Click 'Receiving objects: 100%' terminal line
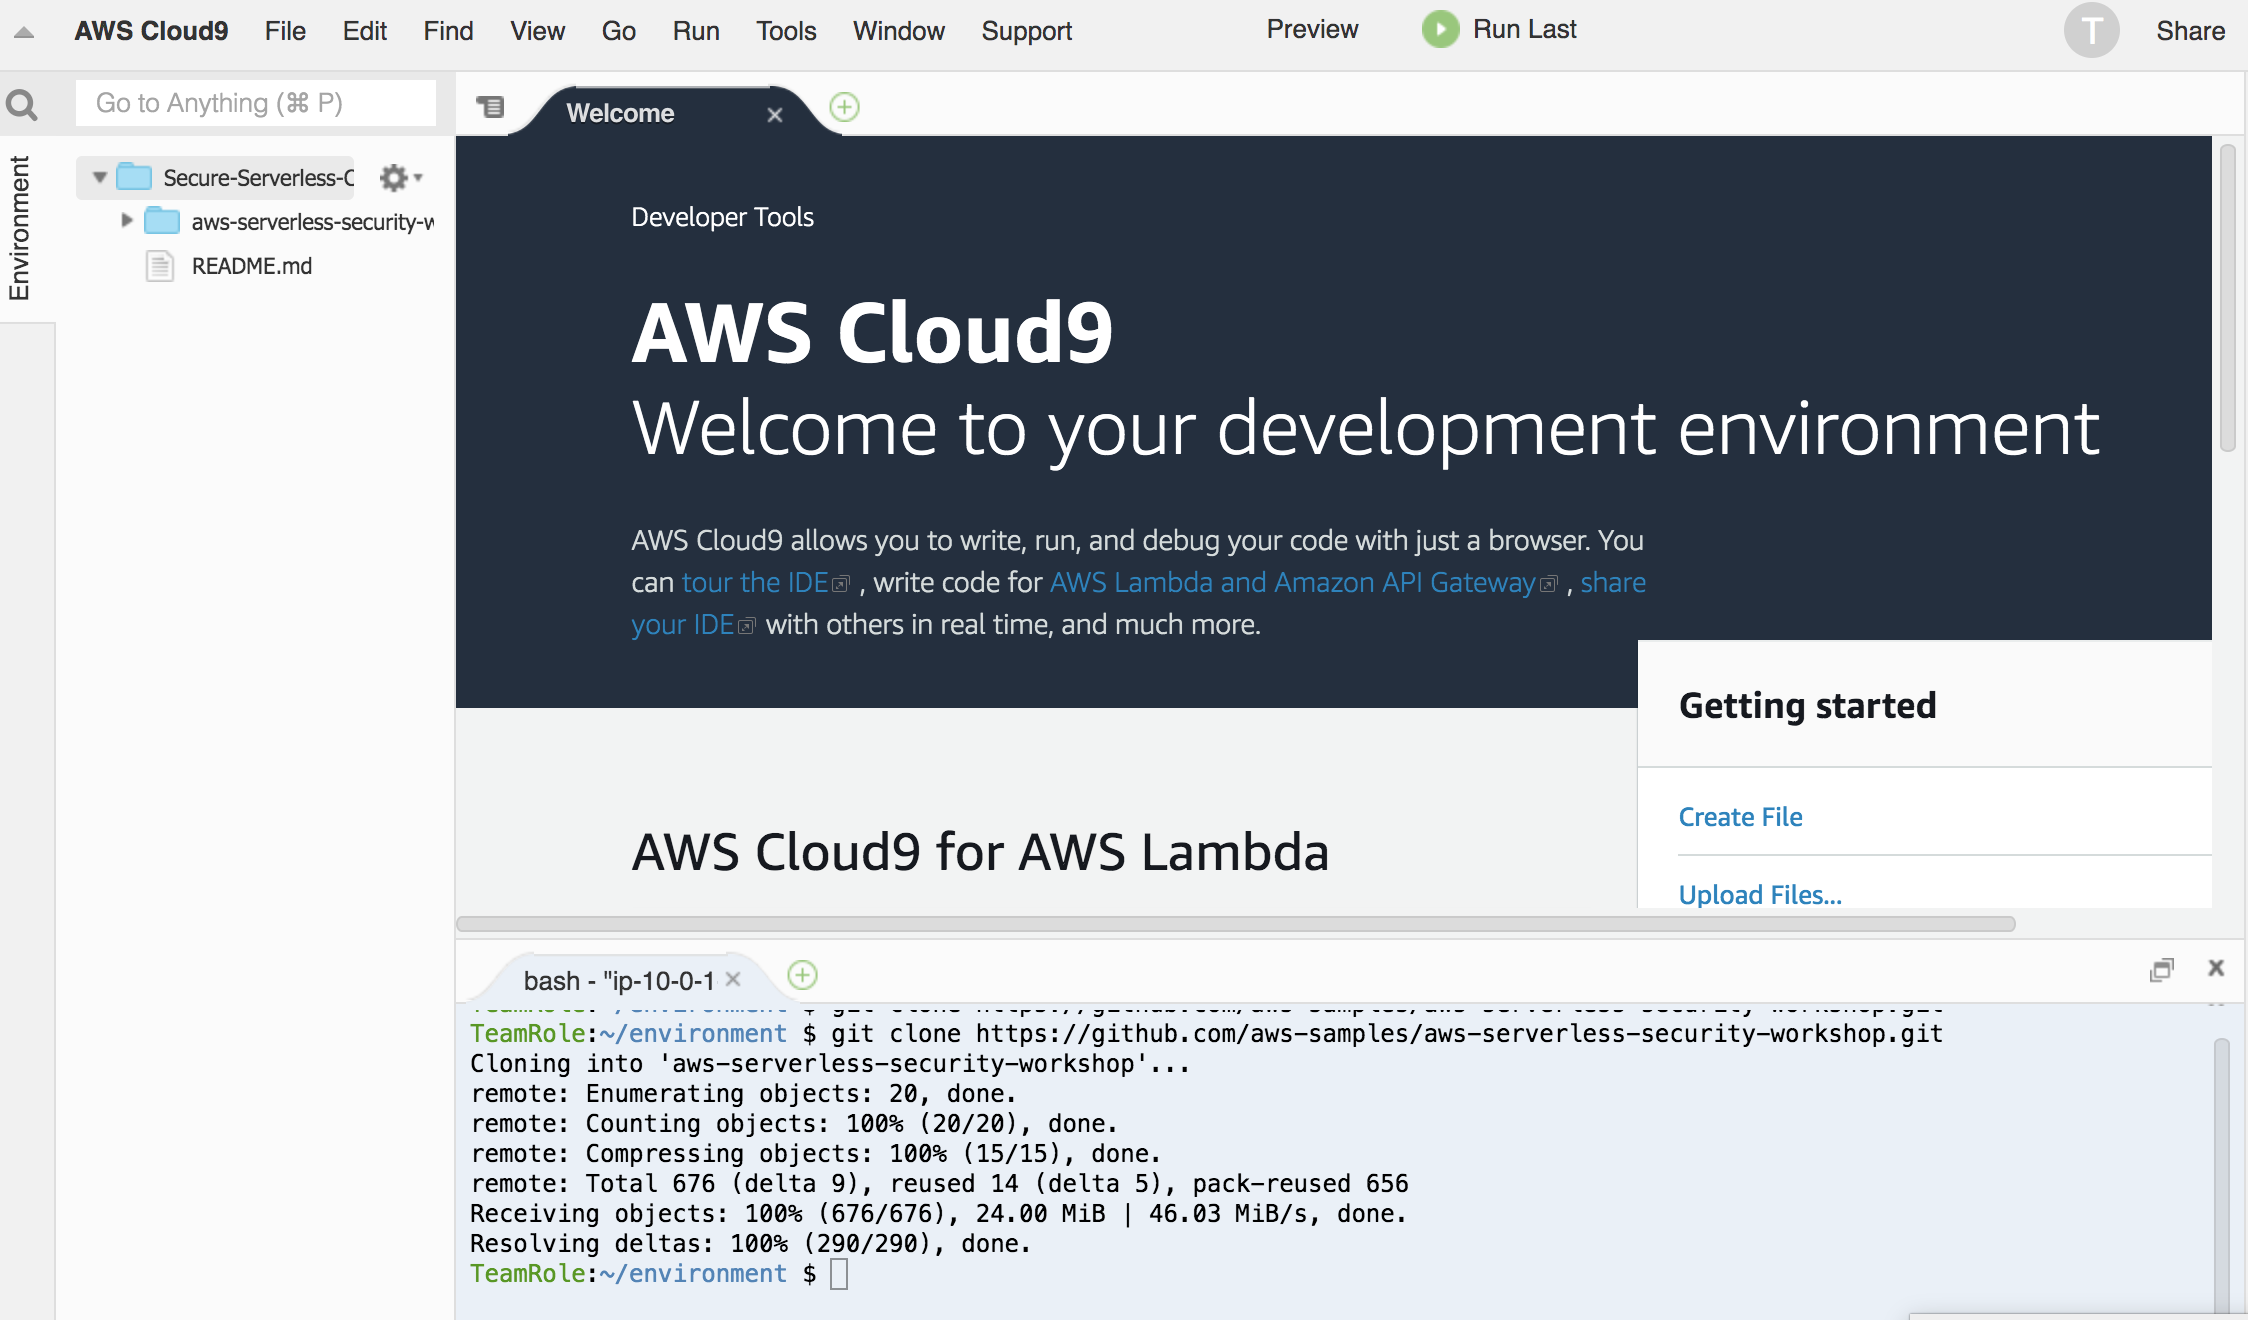 coord(938,1214)
